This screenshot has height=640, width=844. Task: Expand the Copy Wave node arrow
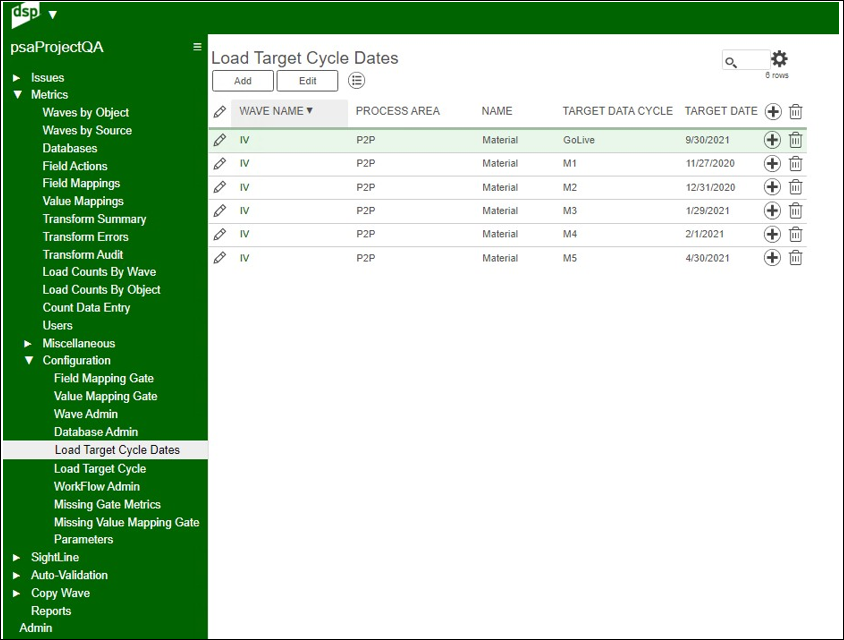(17, 593)
